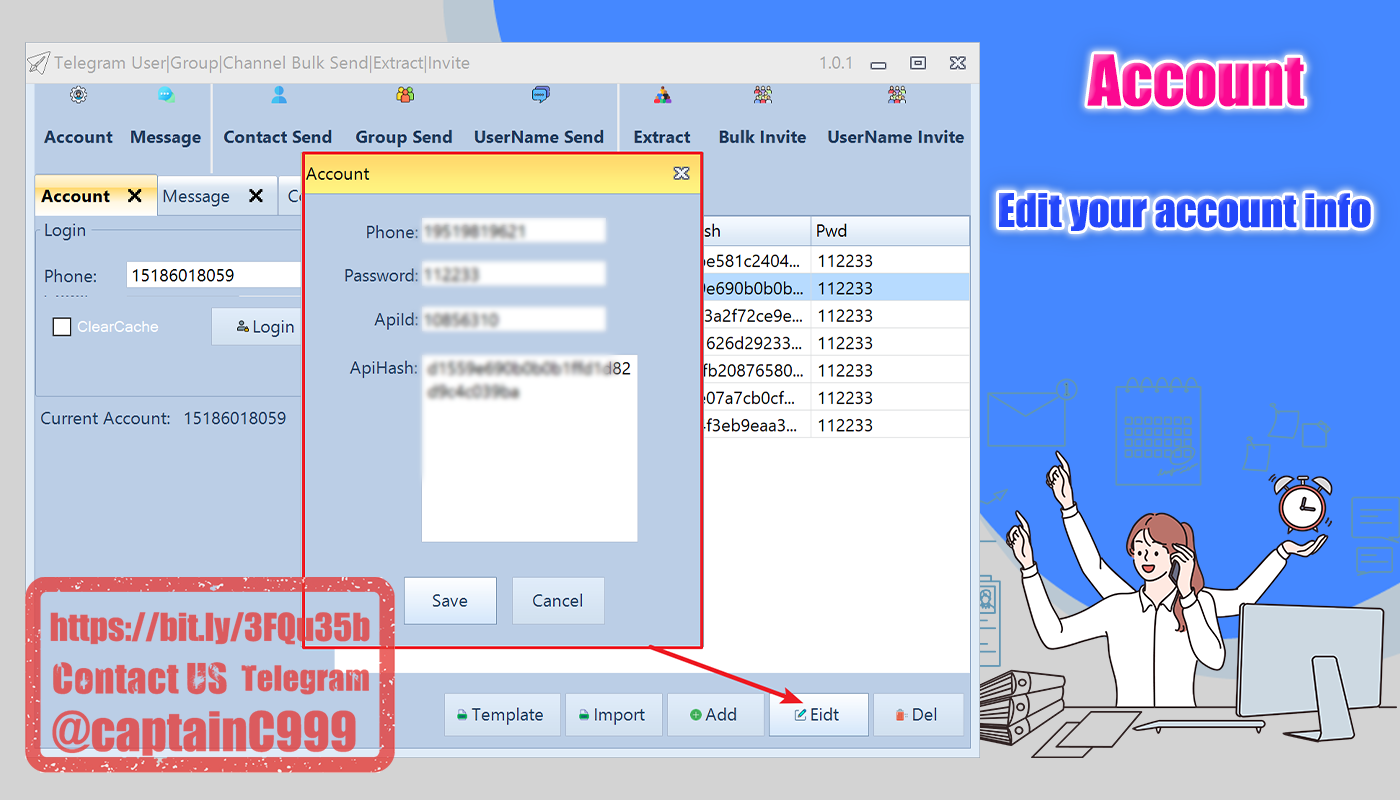Open the Extract tool

tap(662, 117)
